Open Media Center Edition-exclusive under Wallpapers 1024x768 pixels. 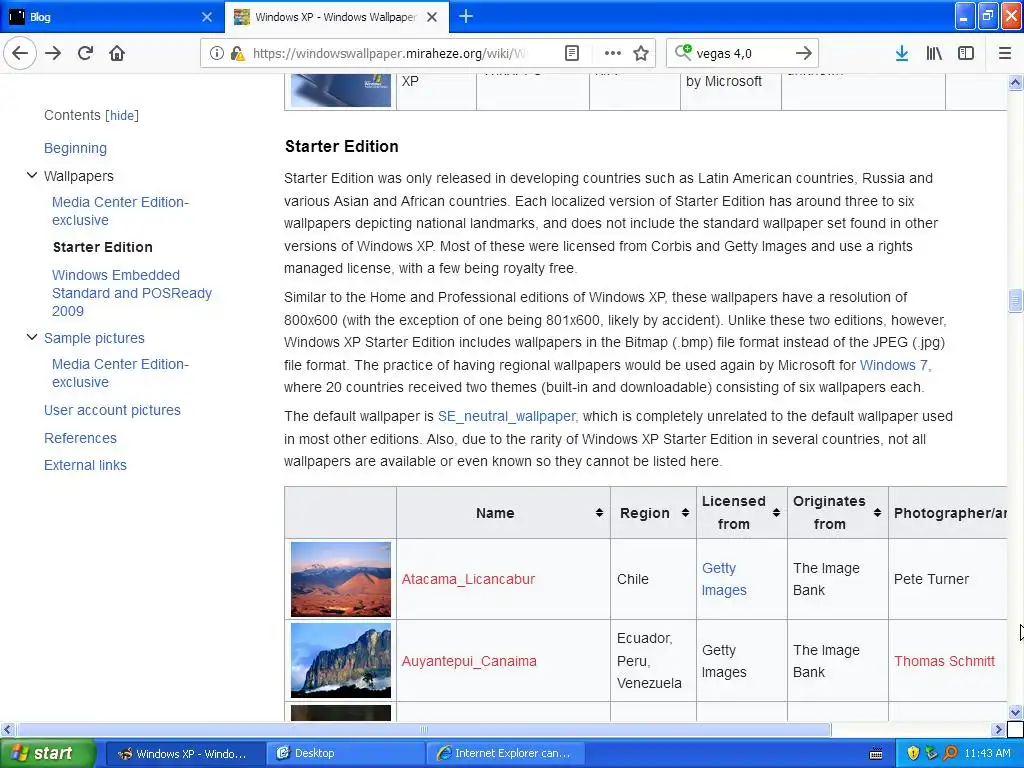tap(120, 211)
